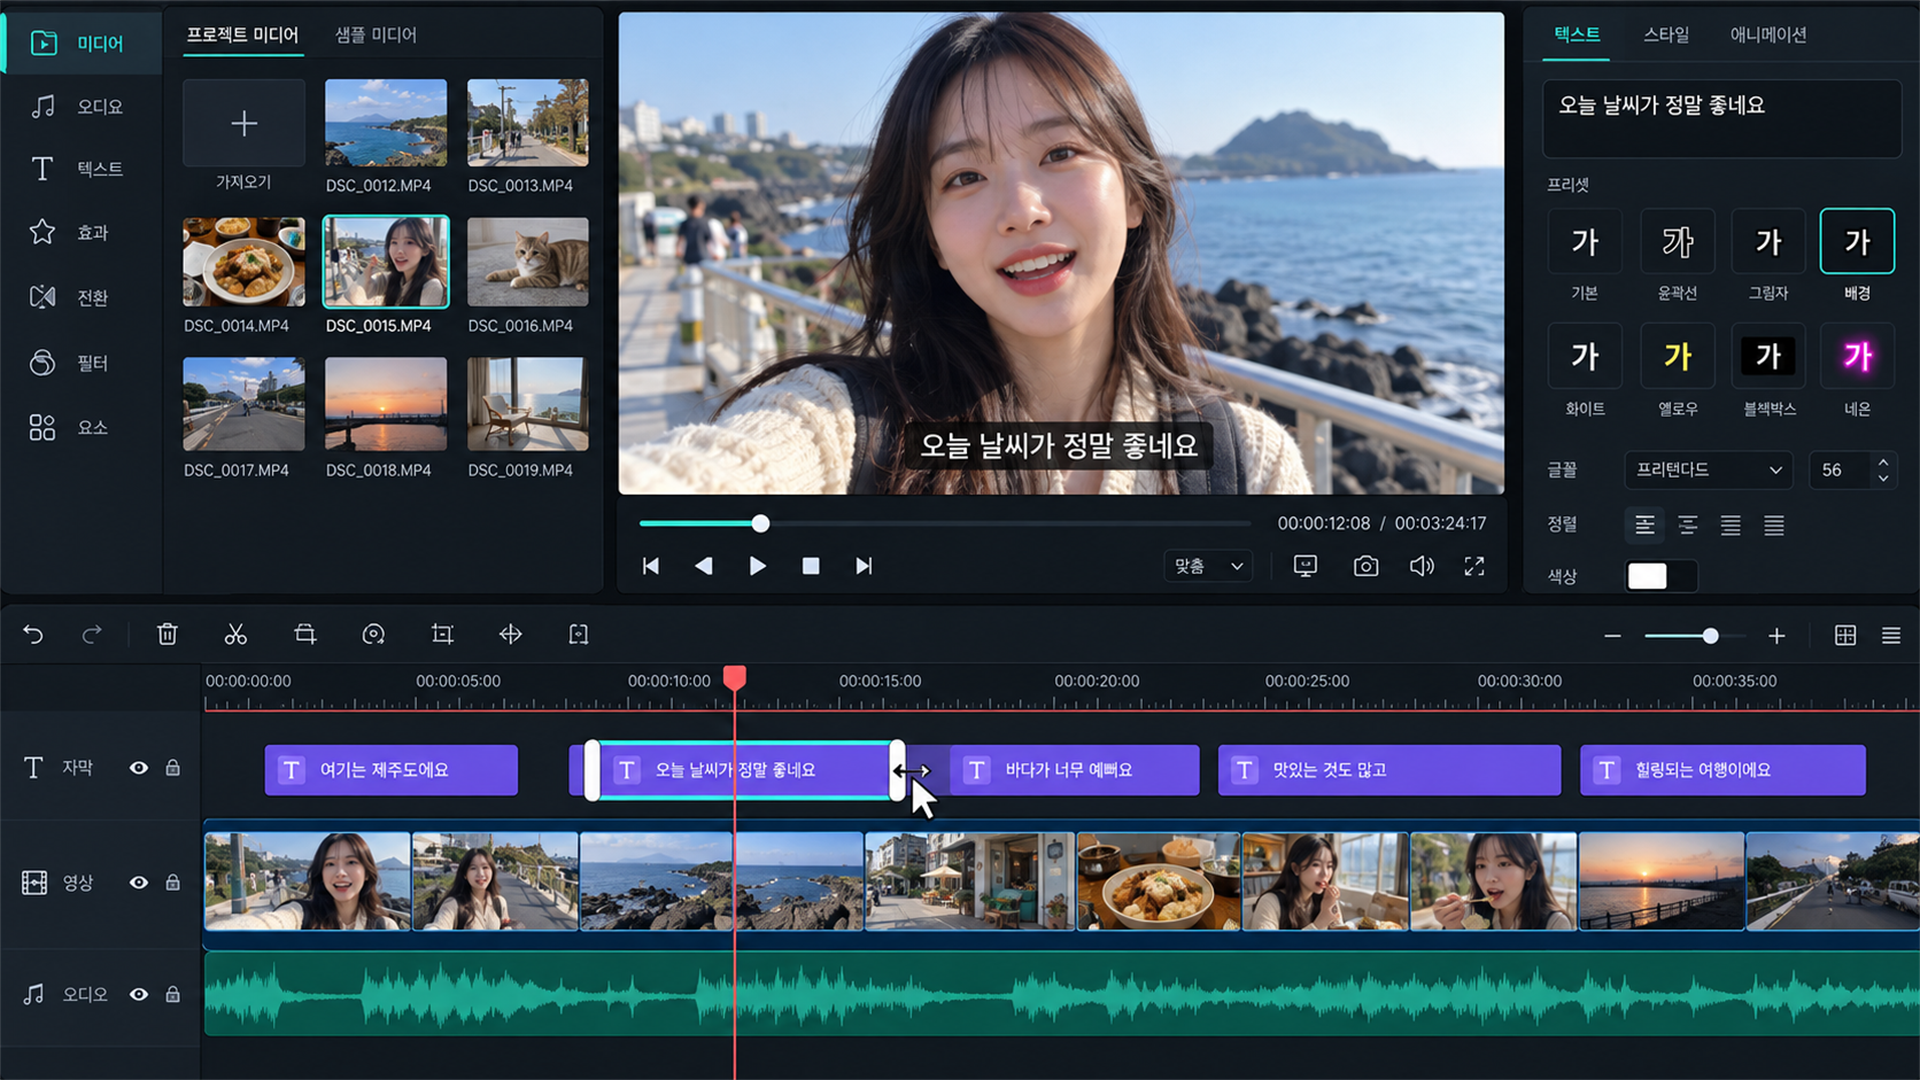Switch to the 애니메이션 tab
The width and height of the screenshot is (1920, 1080).
(1768, 35)
